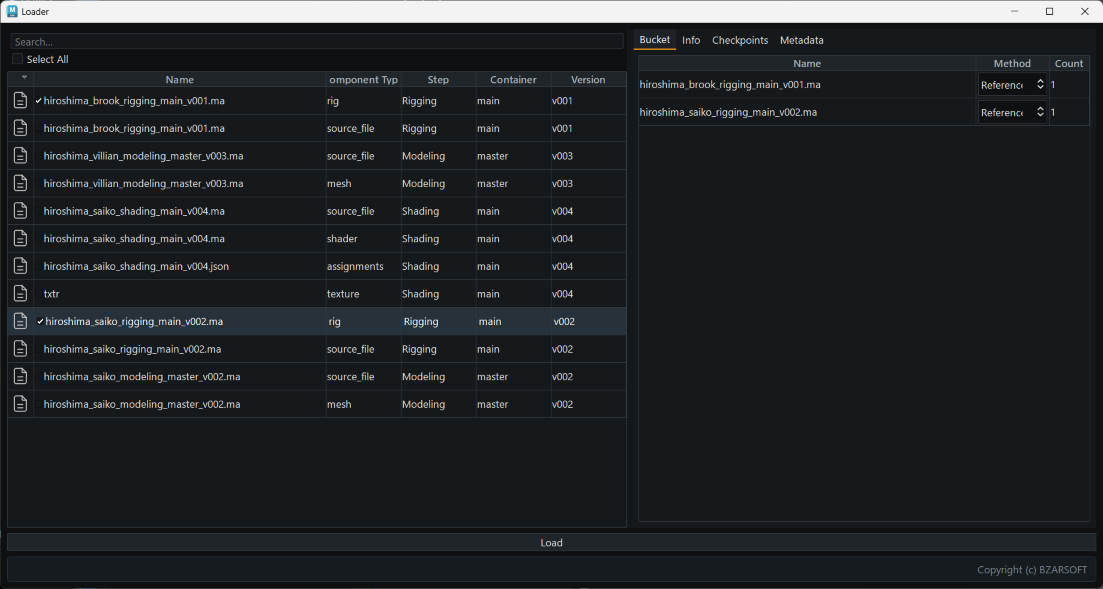
Task: Uncheck hiroshima_brook_rigging_main_v001.ma rig row checkmark
Action: tap(39, 101)
